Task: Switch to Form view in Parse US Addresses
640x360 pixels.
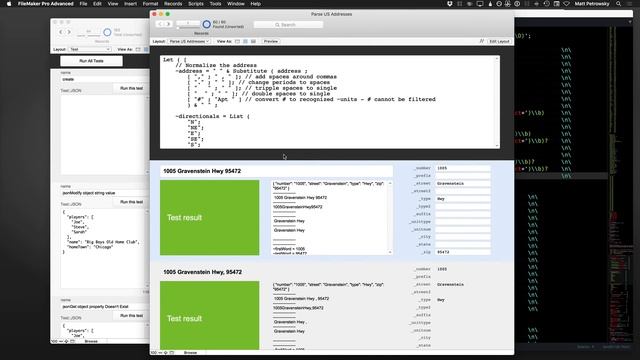Action: [237, 41]
